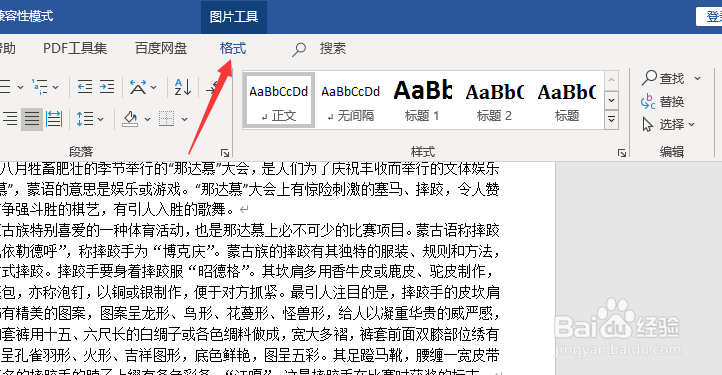Click the 登录 button in title bar

pos(709,17)
